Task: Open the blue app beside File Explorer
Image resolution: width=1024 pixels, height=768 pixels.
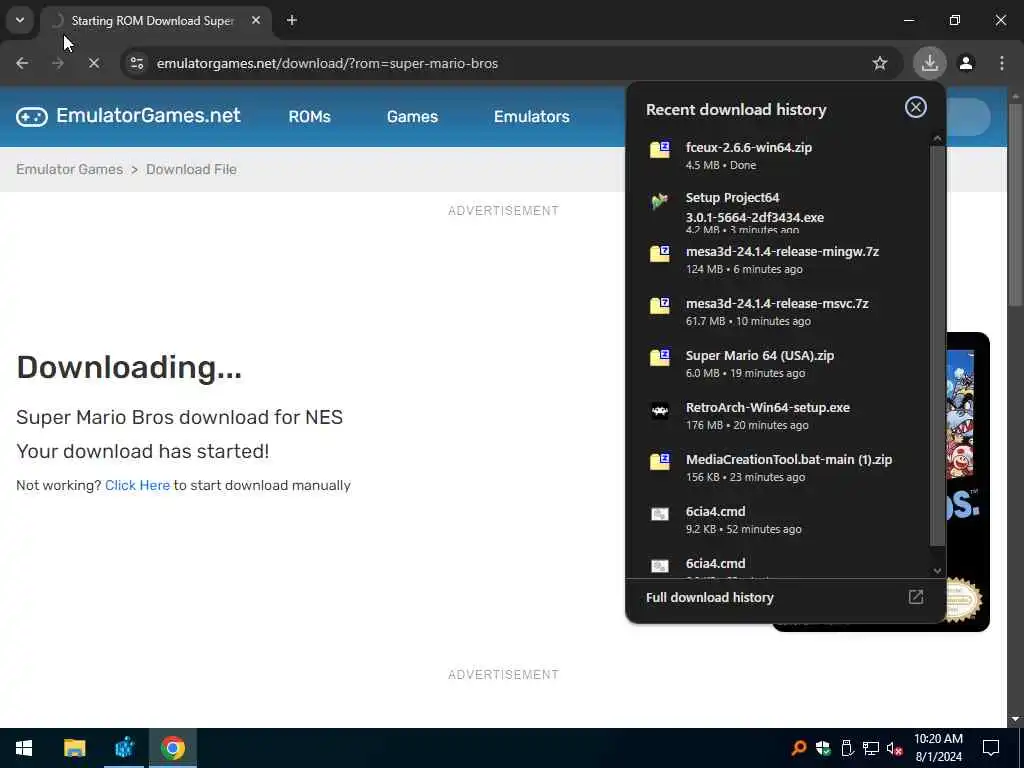Action: click(x=124, y=748)
